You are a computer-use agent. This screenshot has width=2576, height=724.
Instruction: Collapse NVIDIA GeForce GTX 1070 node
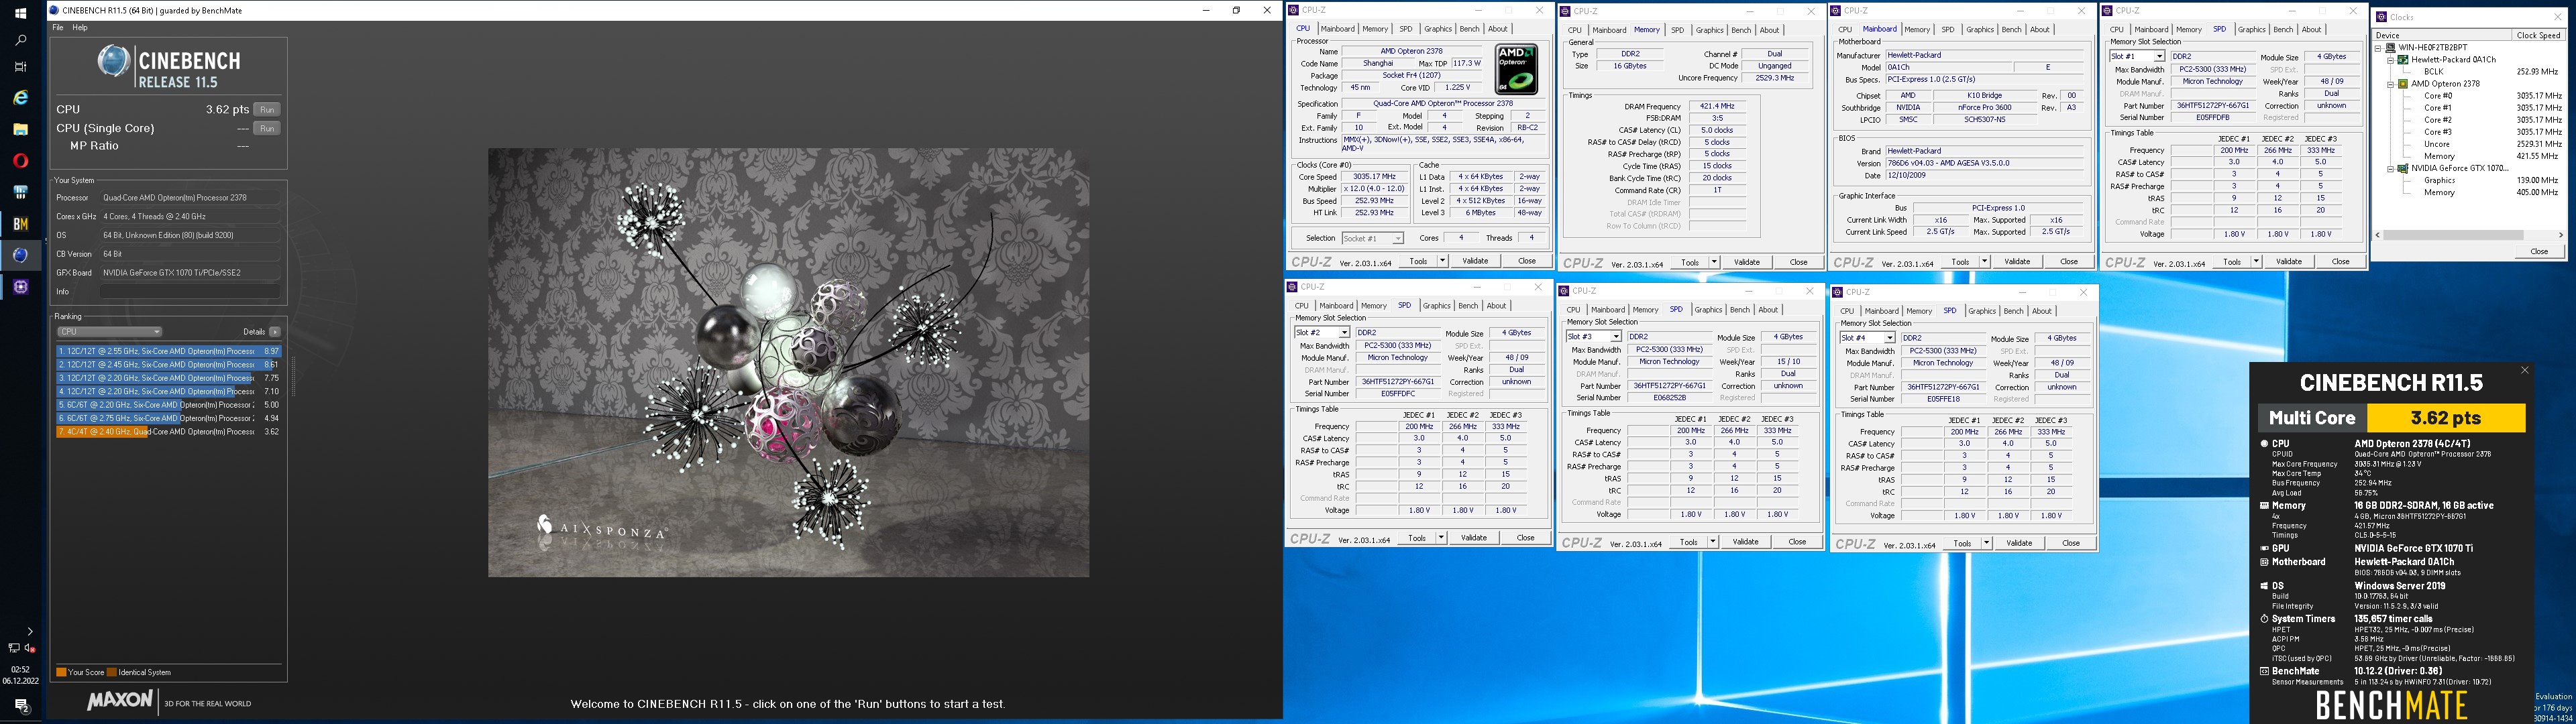[2391, 168]
